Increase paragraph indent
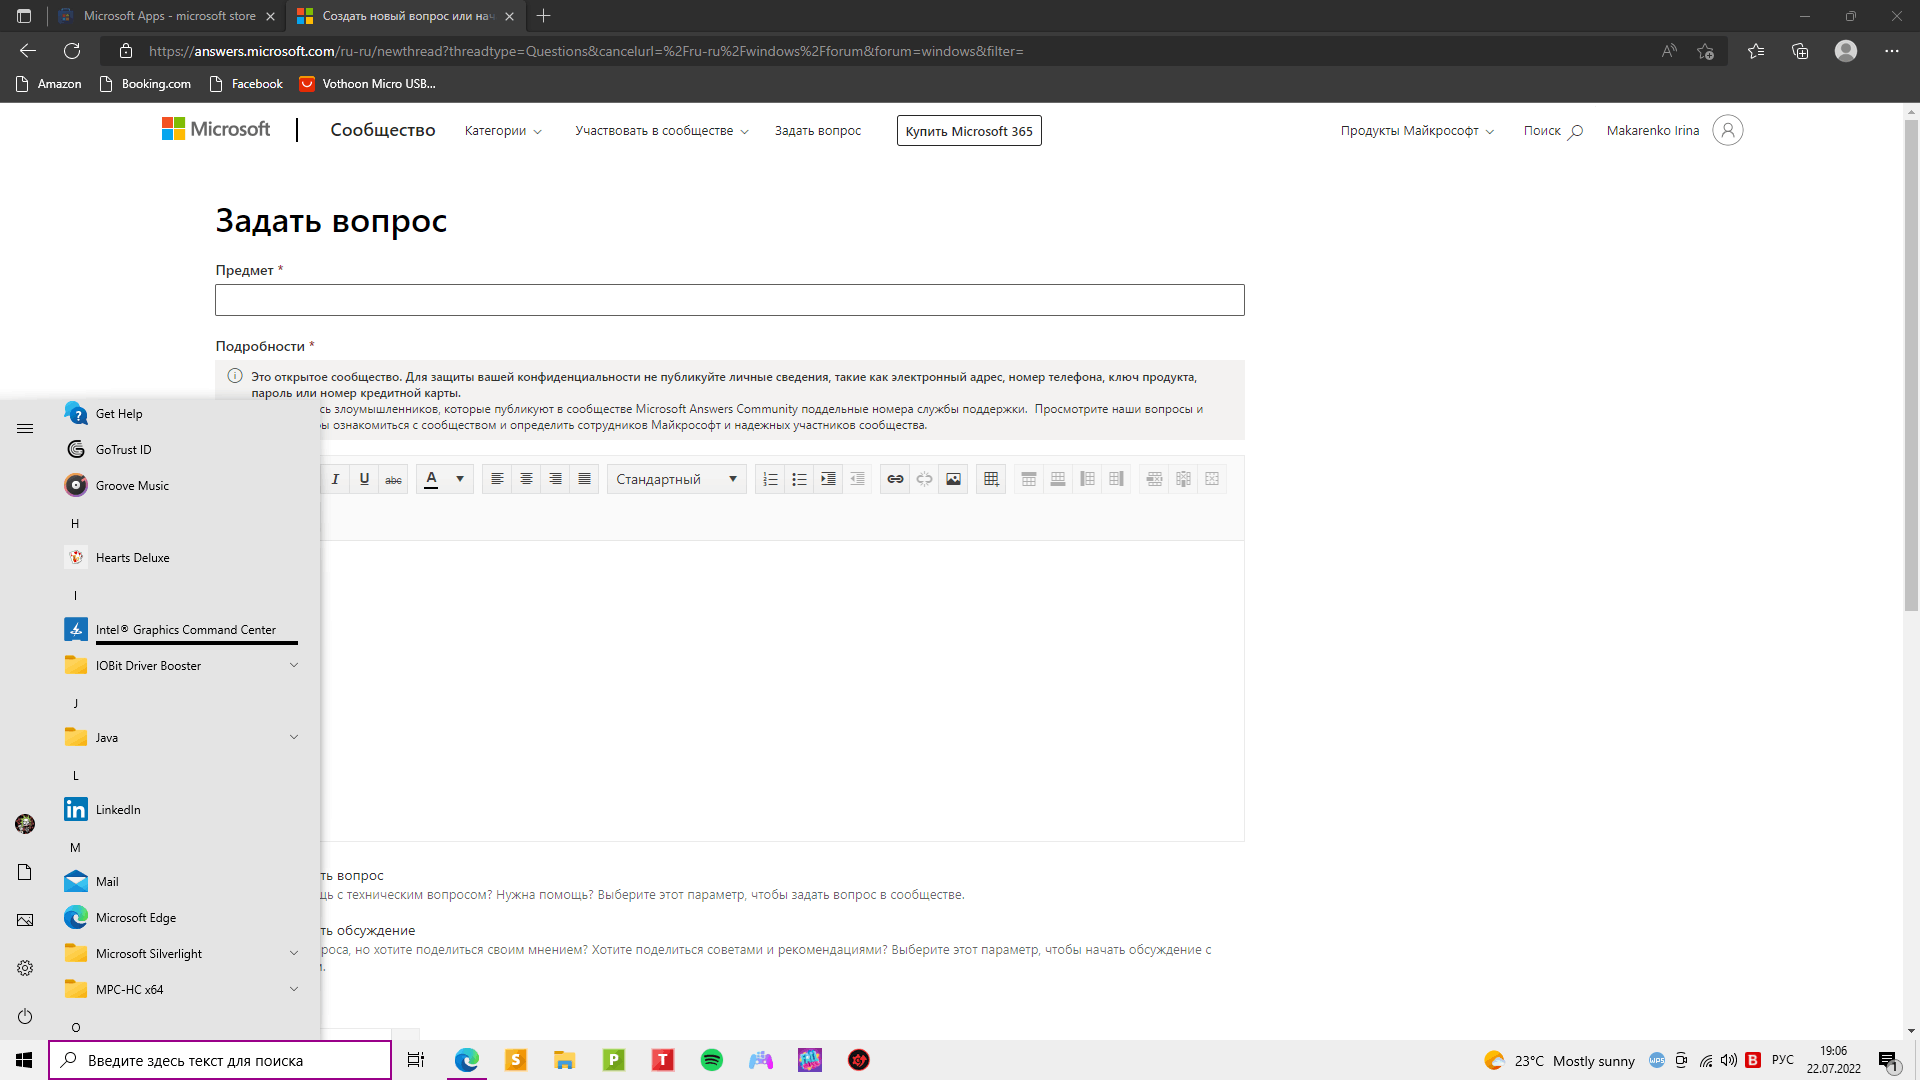The width and height of the screenshot is (1920, 1080). click(828, 479)
